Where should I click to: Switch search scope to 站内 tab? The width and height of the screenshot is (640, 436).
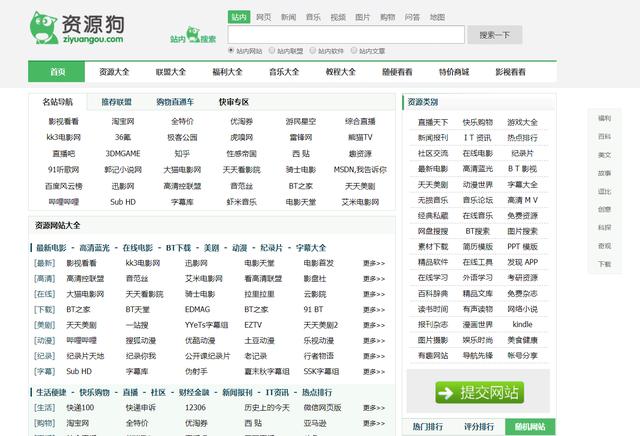(x=239, y=17)
